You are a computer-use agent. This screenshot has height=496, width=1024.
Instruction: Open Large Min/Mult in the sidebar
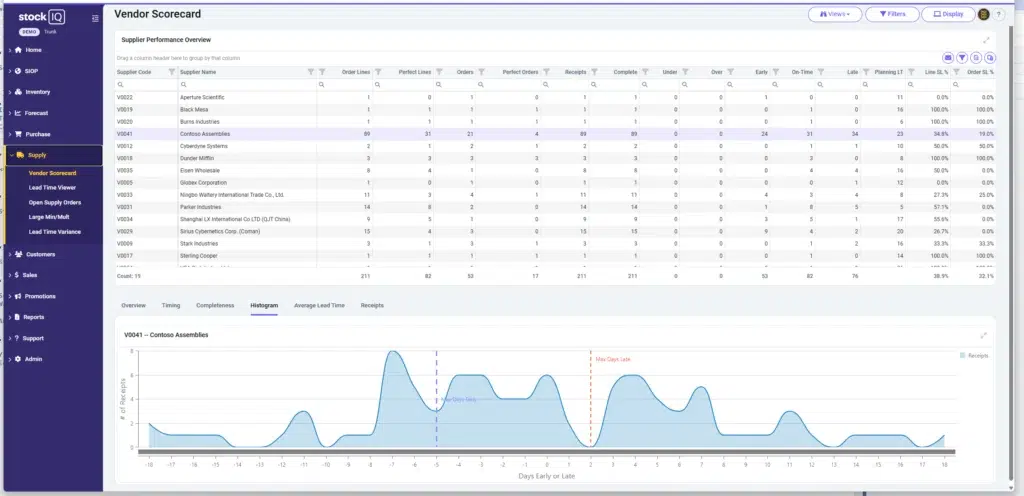[x=50, y=217]
